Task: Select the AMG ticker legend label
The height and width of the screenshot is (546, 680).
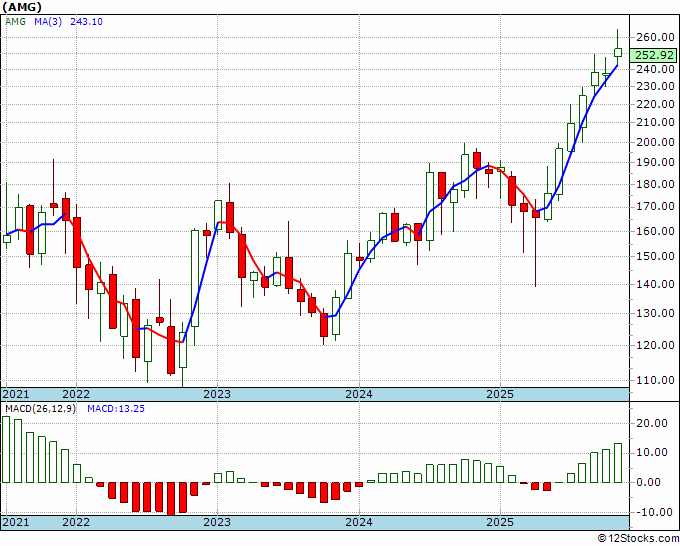Action: pos(15,21)
